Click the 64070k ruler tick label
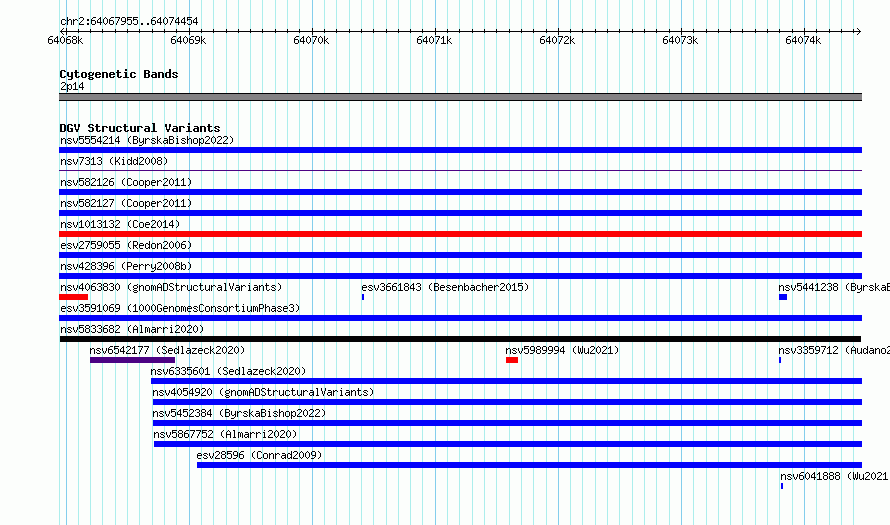 311,40
